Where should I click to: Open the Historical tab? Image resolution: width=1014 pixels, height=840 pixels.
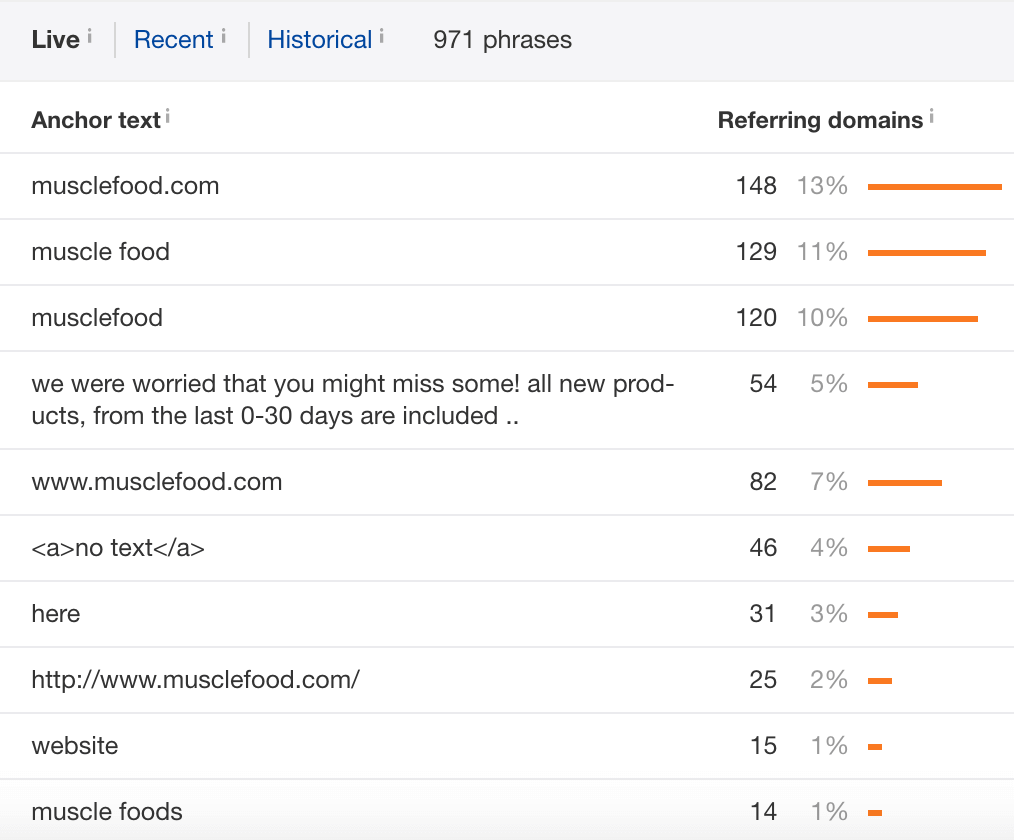[319, 39]
